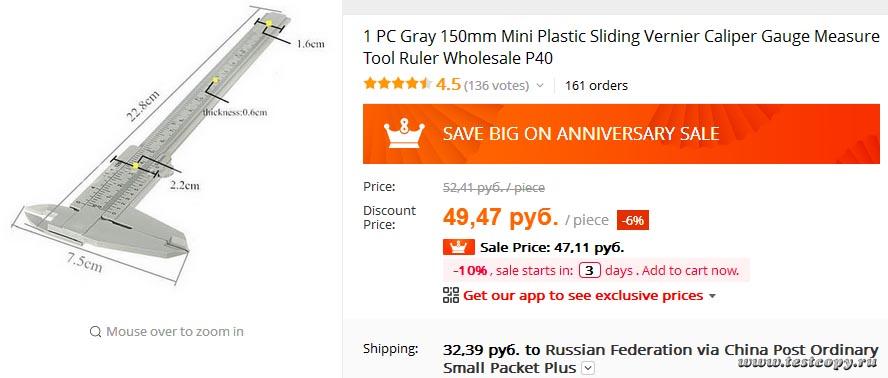Click the QR code icon
Viewport: 888px width, 378px height.
(x=451, y=295)
